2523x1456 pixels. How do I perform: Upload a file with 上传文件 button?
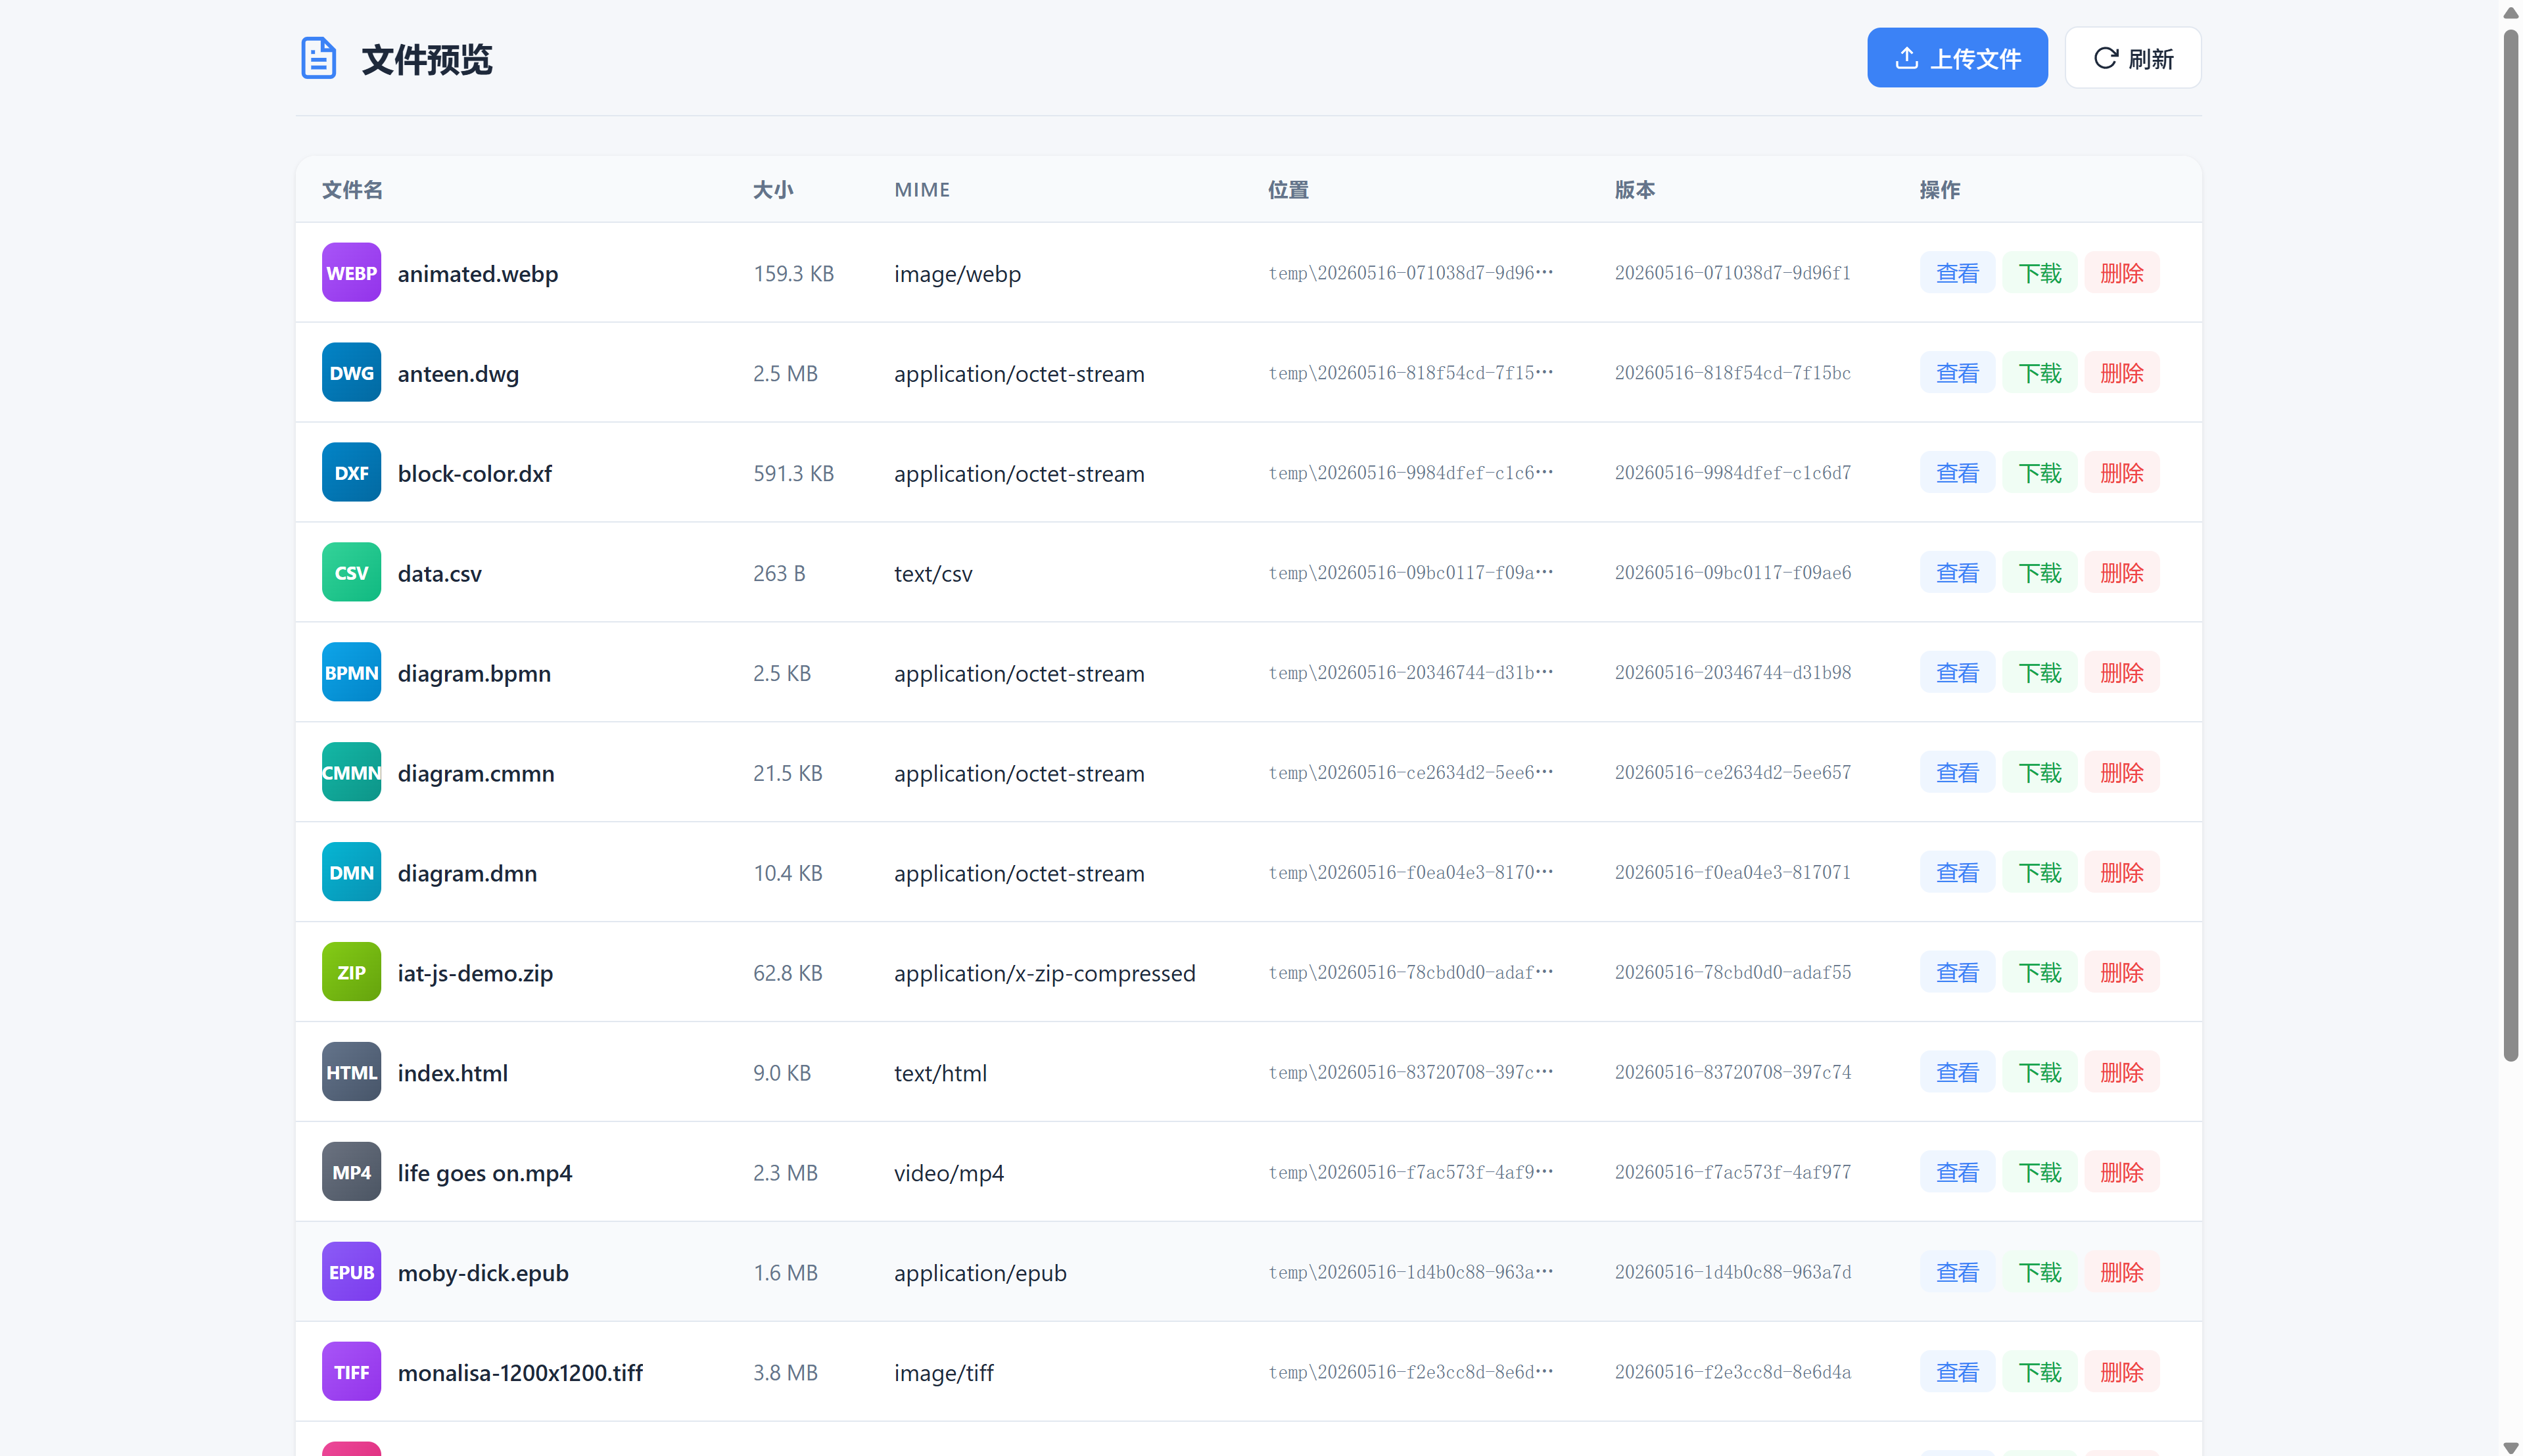pyautogui.click(x=1957, y=58)
